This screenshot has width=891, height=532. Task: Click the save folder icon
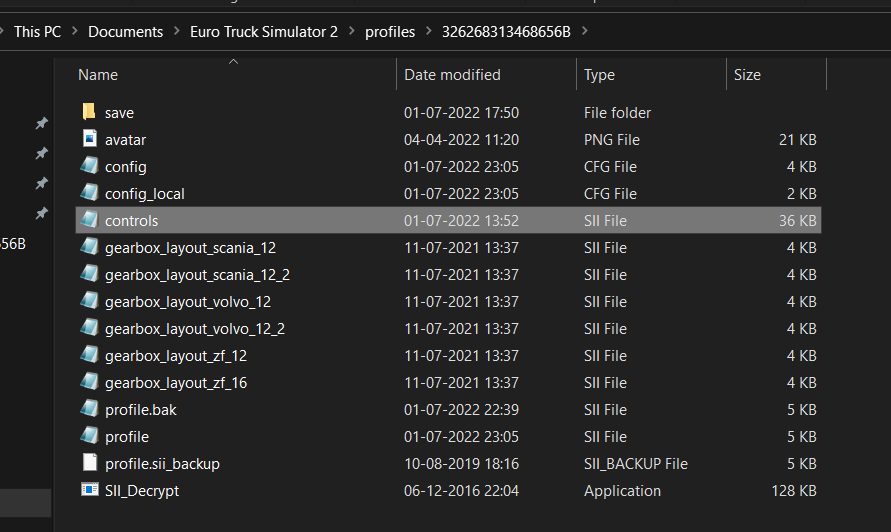click(x=89, y=113)
